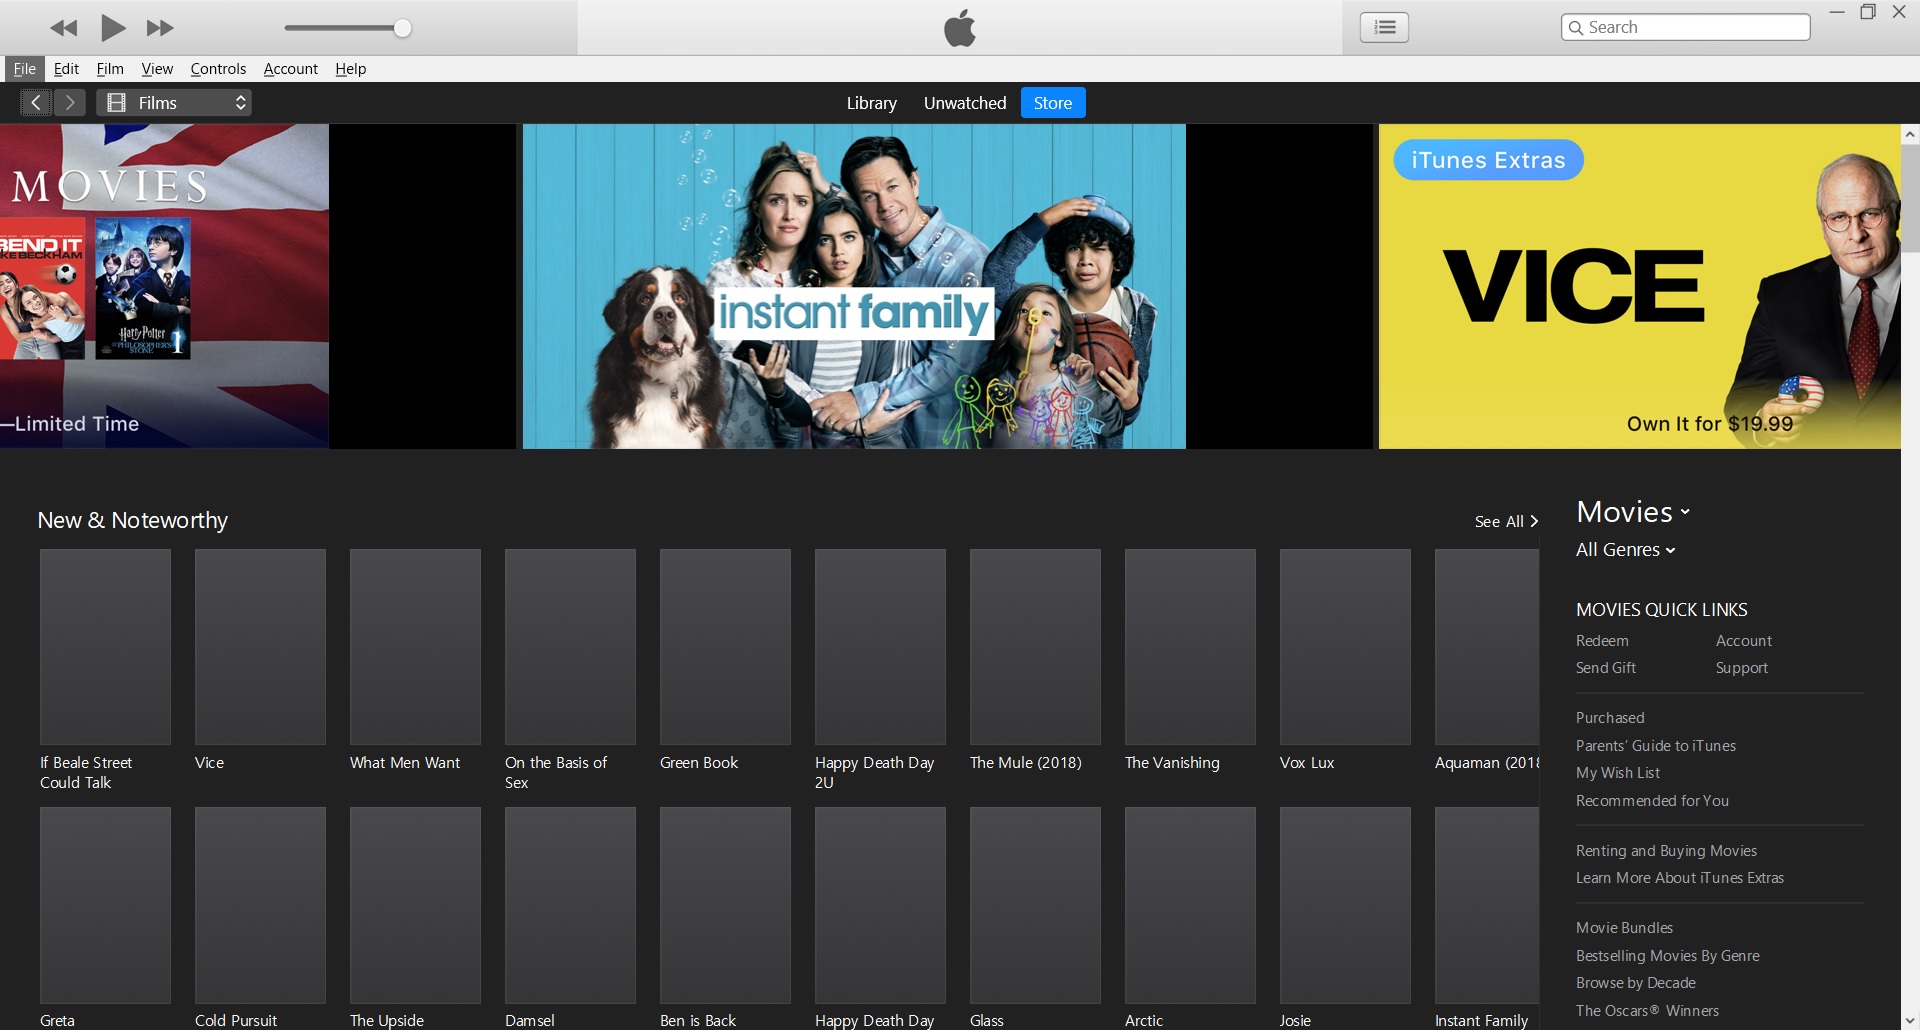Click the Send Gift link

[x=1606, y=668]
